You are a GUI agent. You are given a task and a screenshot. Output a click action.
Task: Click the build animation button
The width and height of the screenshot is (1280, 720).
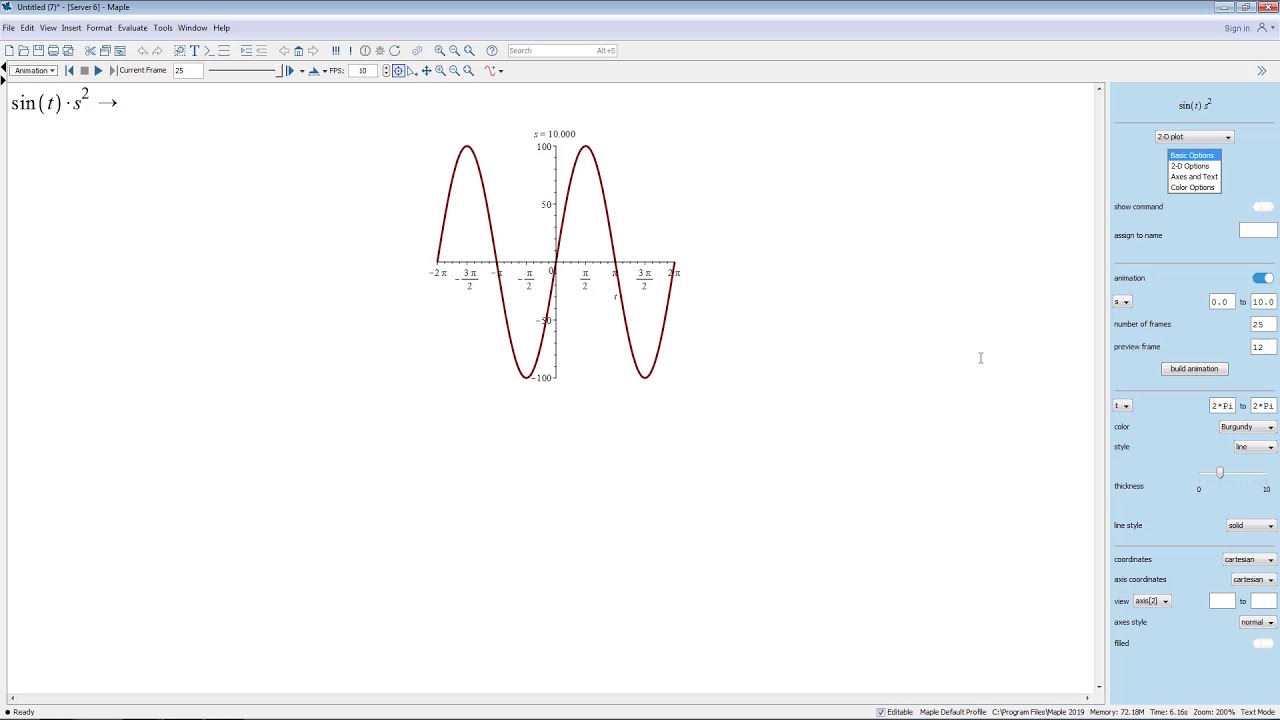[x=1194, y=369]
